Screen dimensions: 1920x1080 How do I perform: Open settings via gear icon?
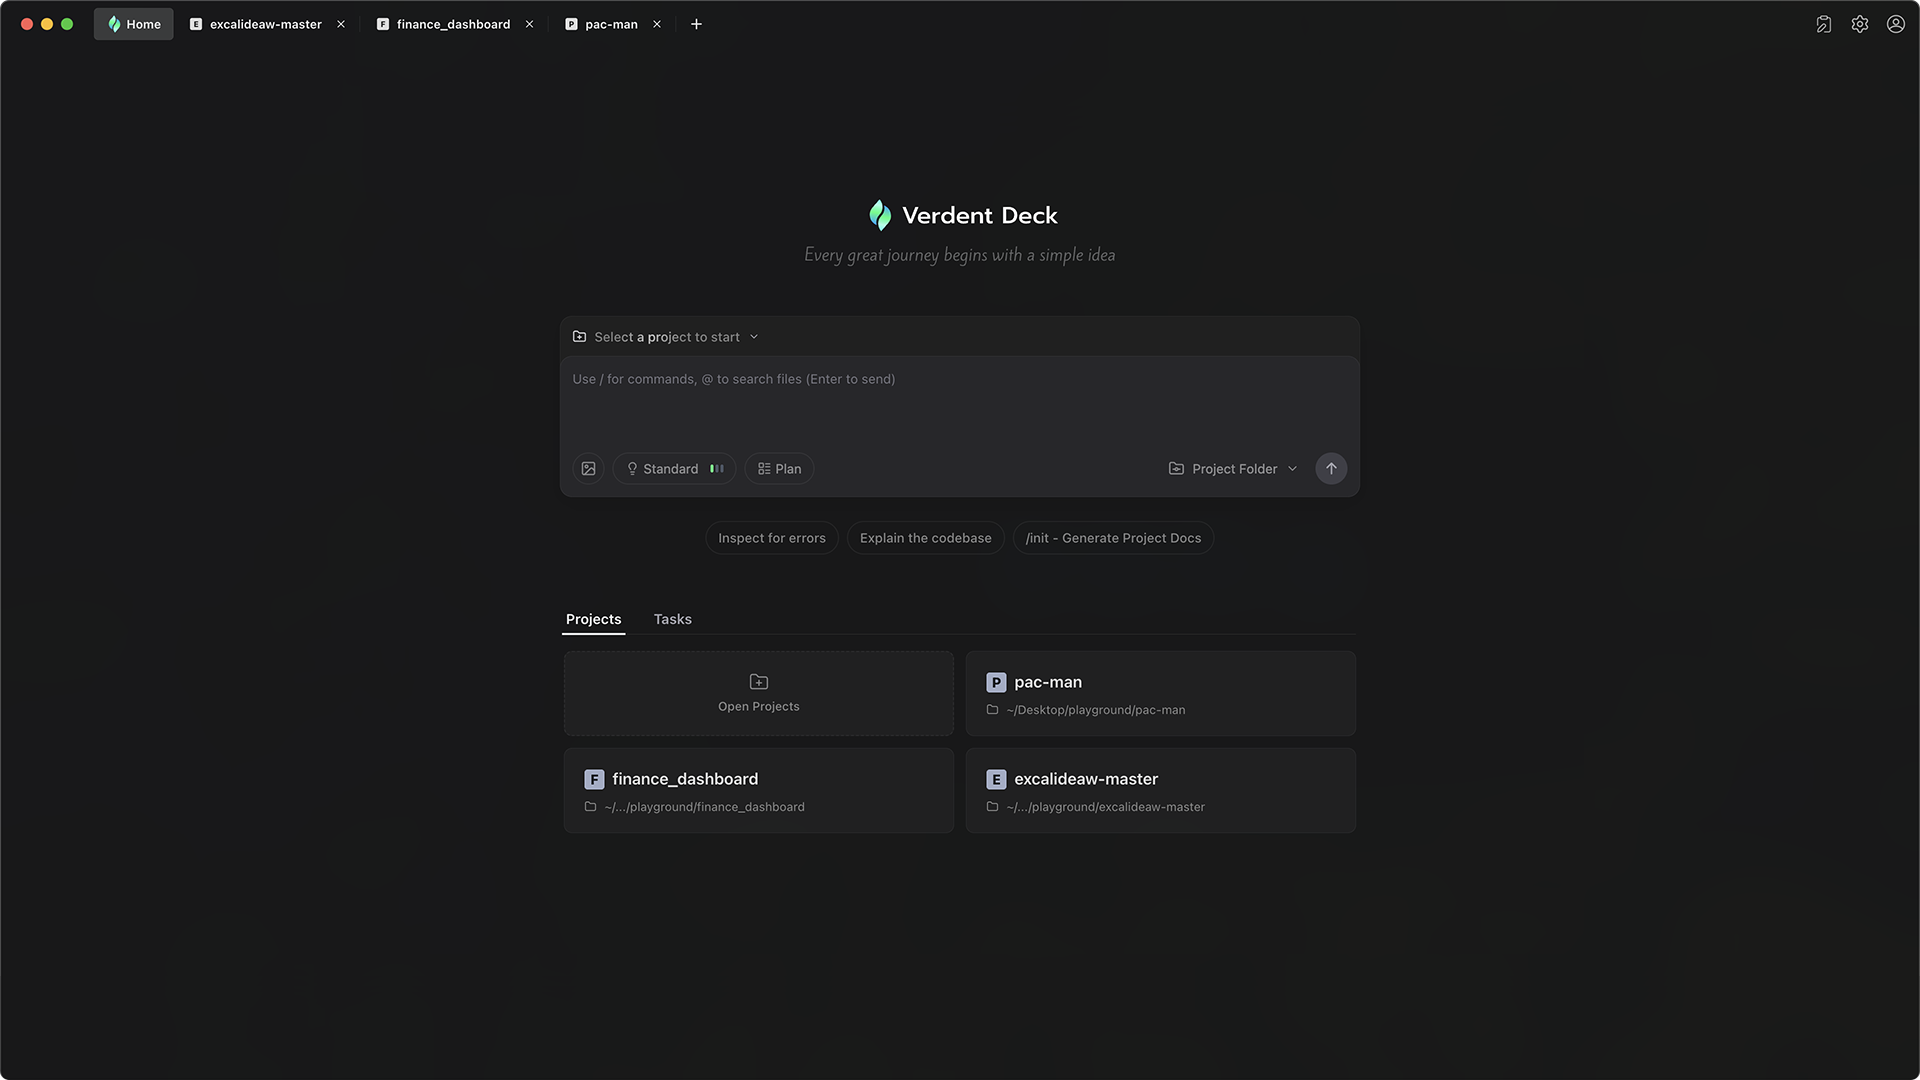click(1859, 24)
